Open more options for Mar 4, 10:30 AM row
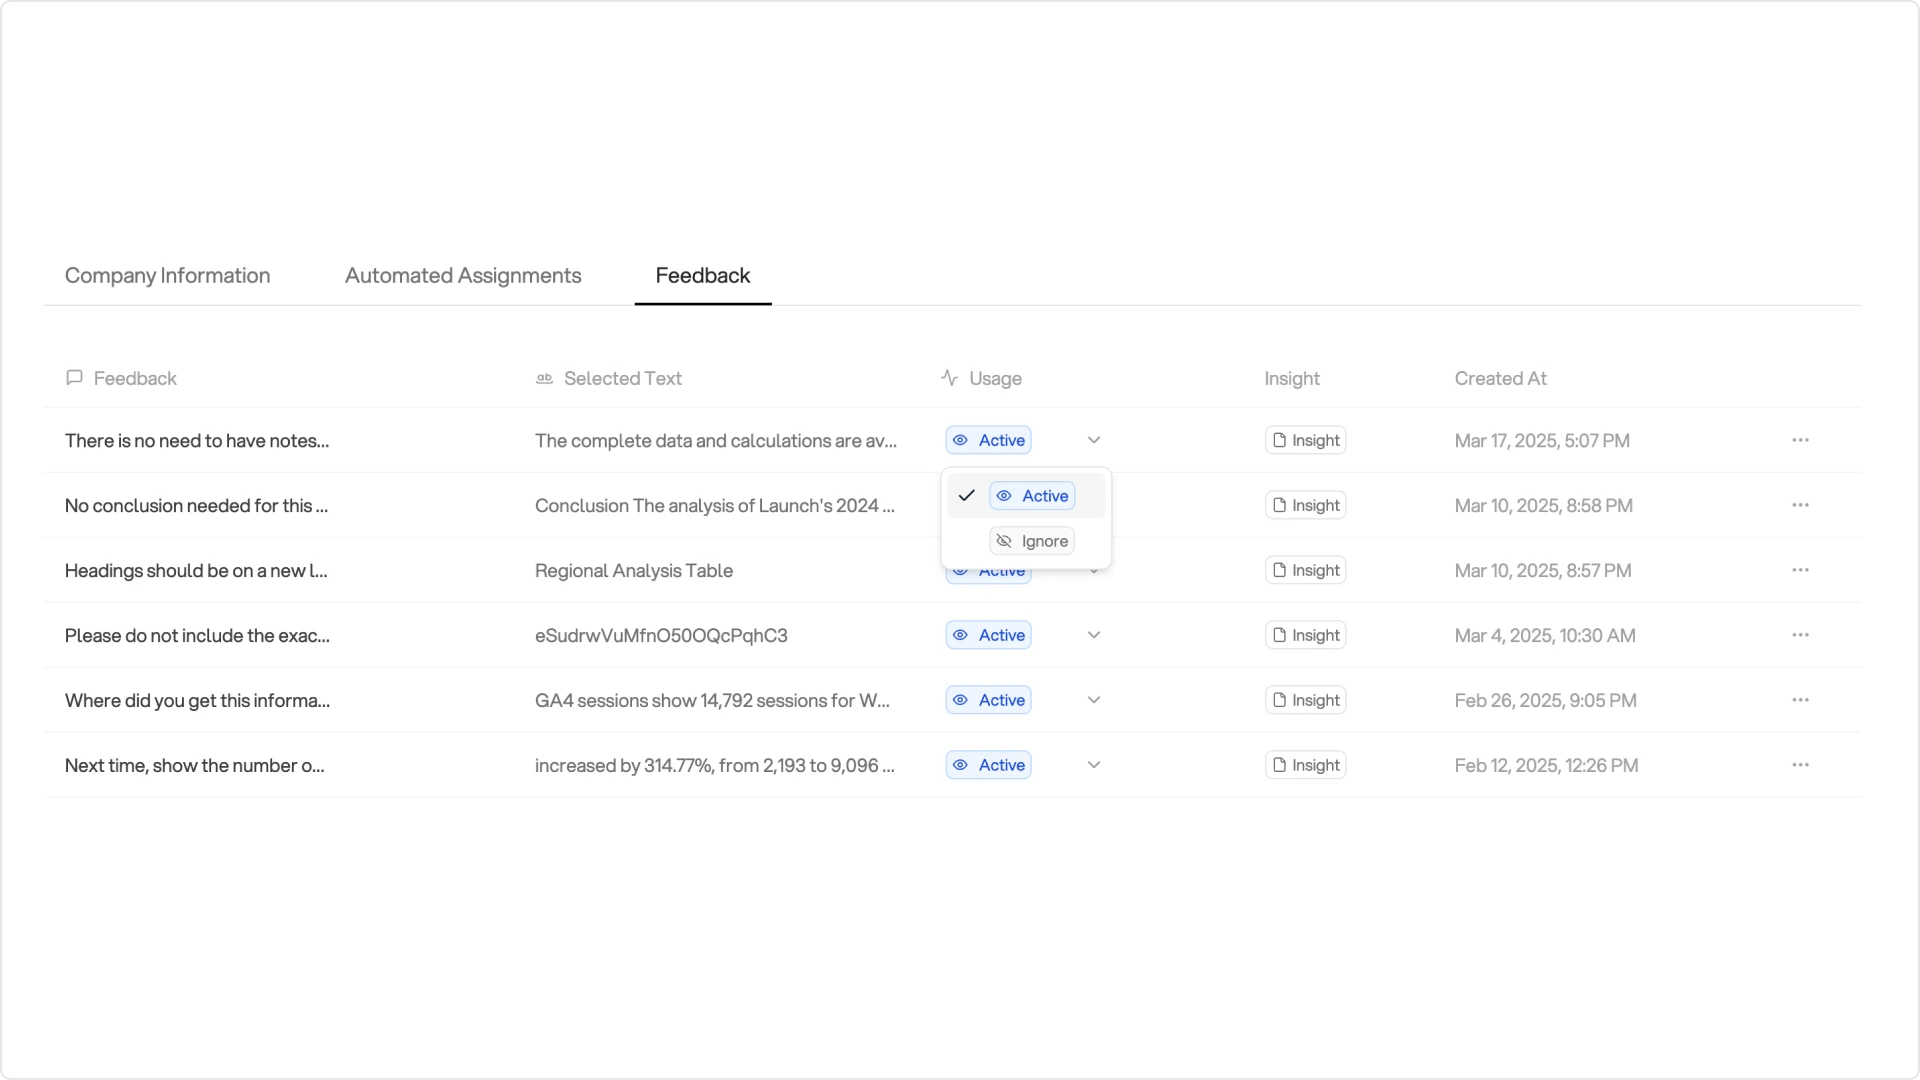This screenshot has width=1920, height=1080. tap(1800, 635)
